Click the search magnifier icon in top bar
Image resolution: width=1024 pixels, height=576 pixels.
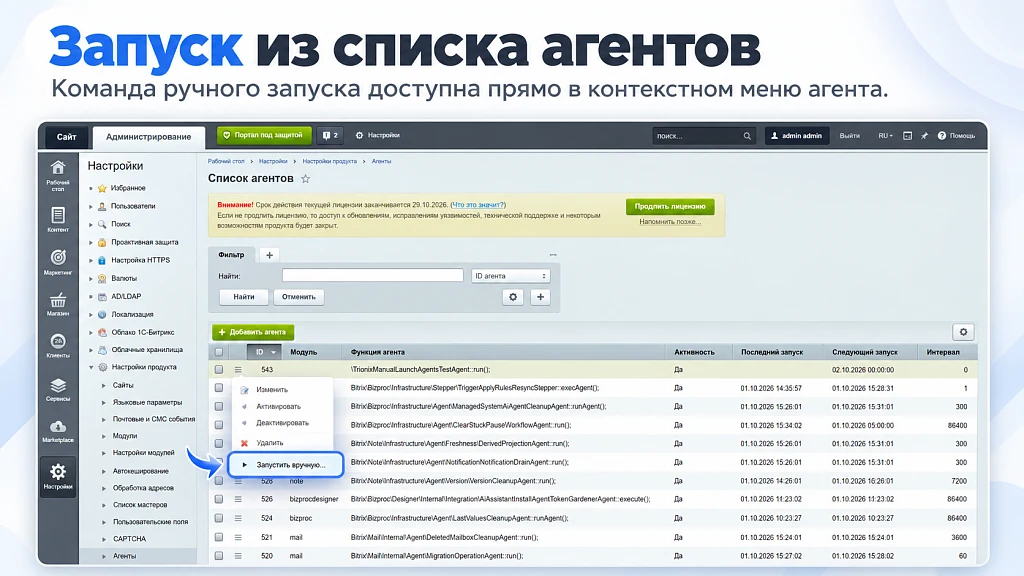(x=747, y=136)
